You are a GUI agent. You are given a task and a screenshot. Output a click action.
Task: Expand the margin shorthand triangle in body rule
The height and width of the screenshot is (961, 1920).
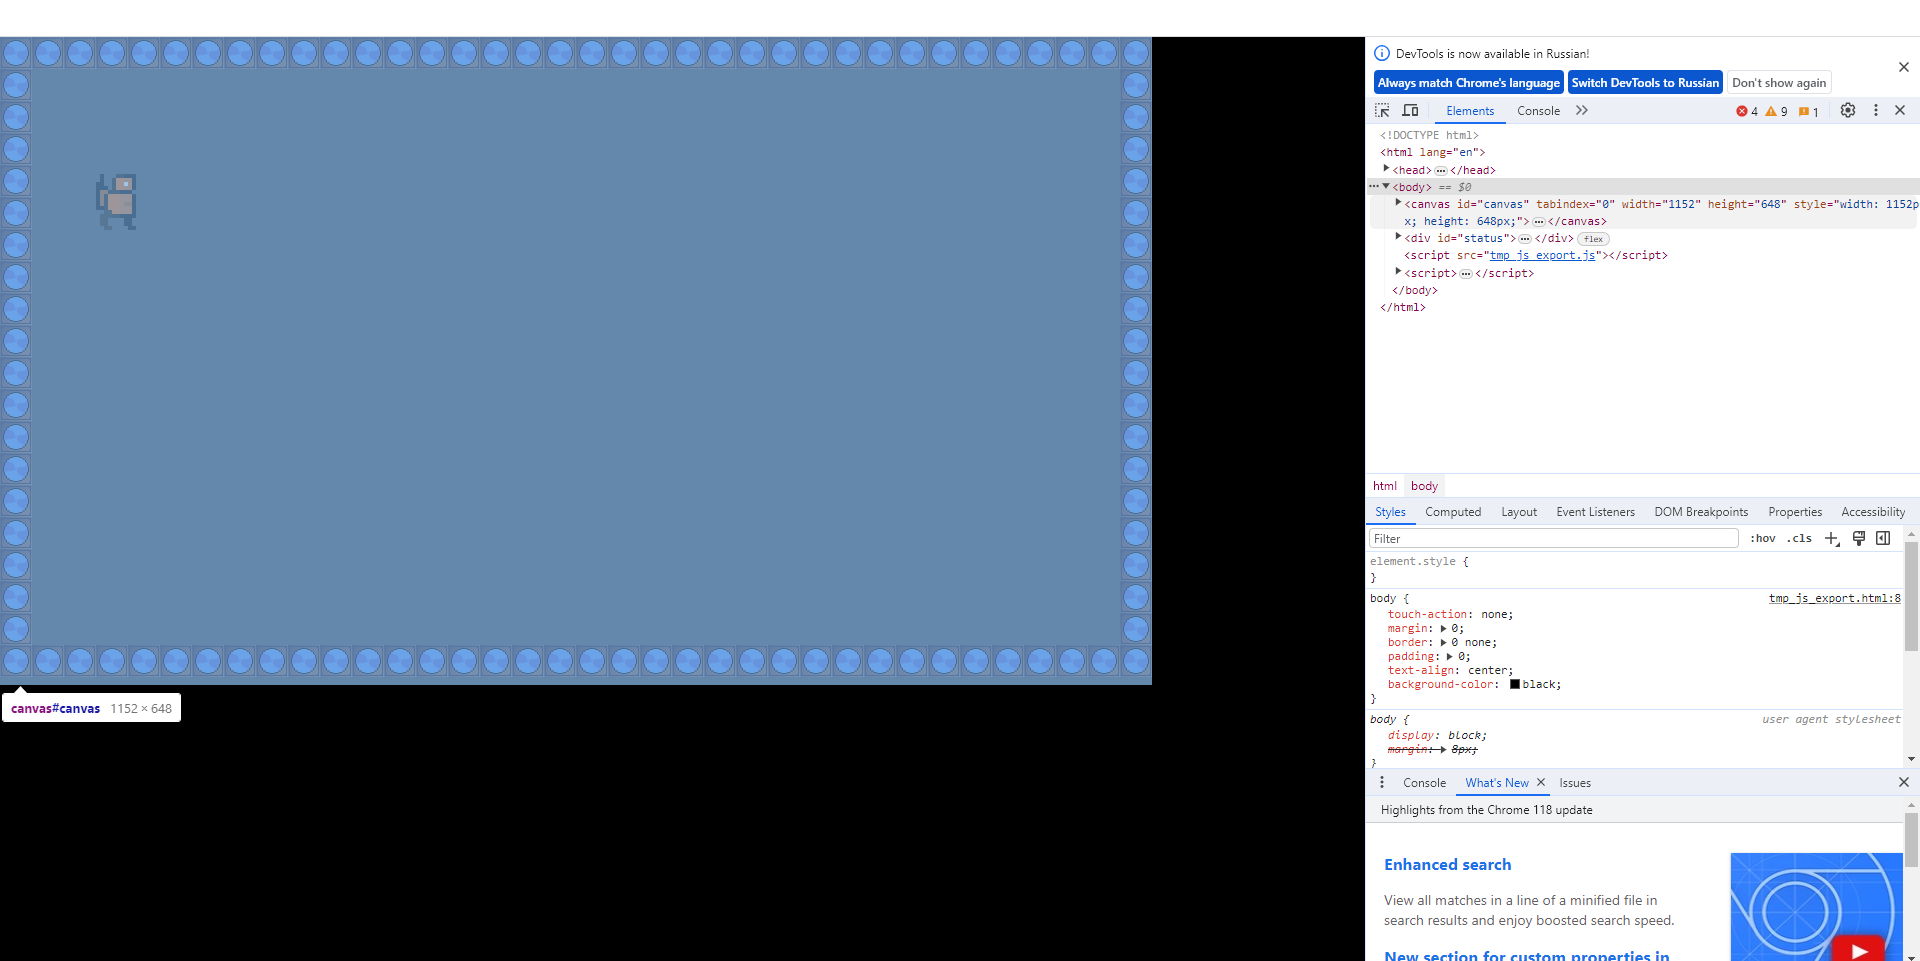tap(1444, 629)
